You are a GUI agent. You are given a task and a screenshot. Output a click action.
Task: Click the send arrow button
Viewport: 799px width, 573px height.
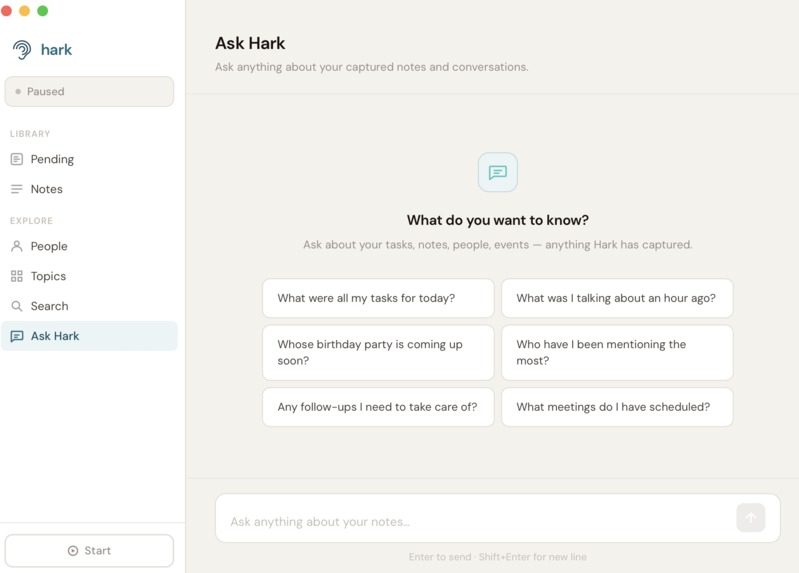pyautogui.click(x=751, y=518)
